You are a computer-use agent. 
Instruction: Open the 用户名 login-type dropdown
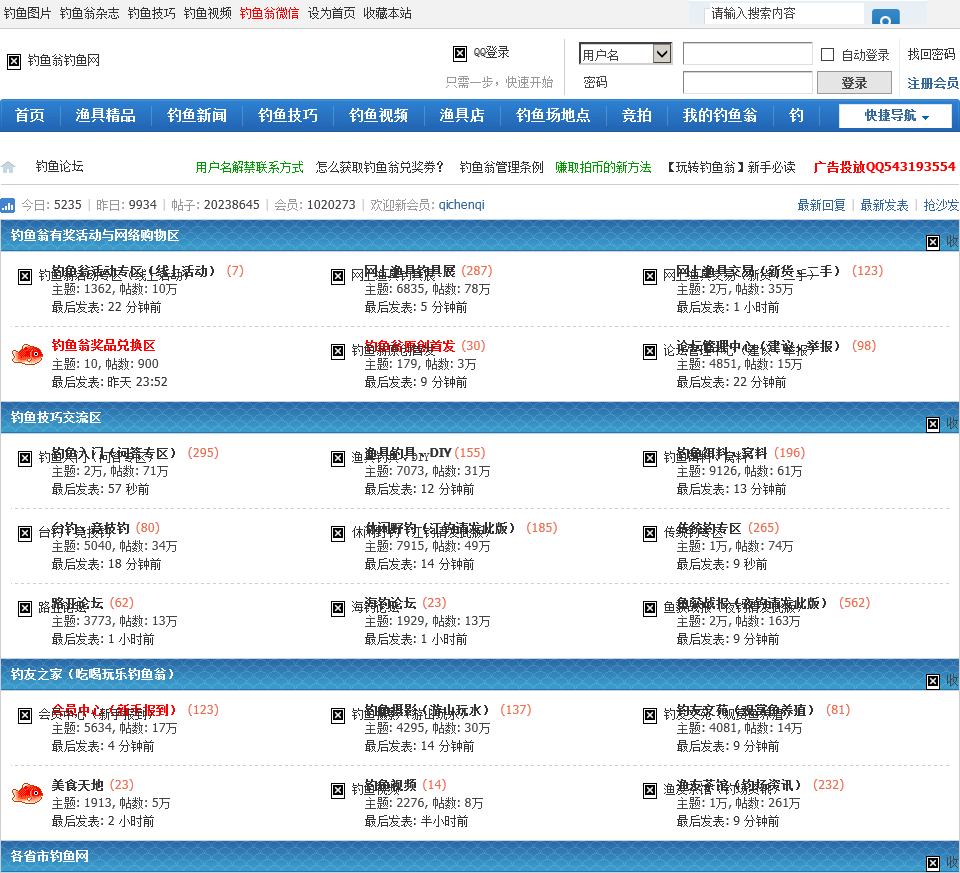point(625,54)
